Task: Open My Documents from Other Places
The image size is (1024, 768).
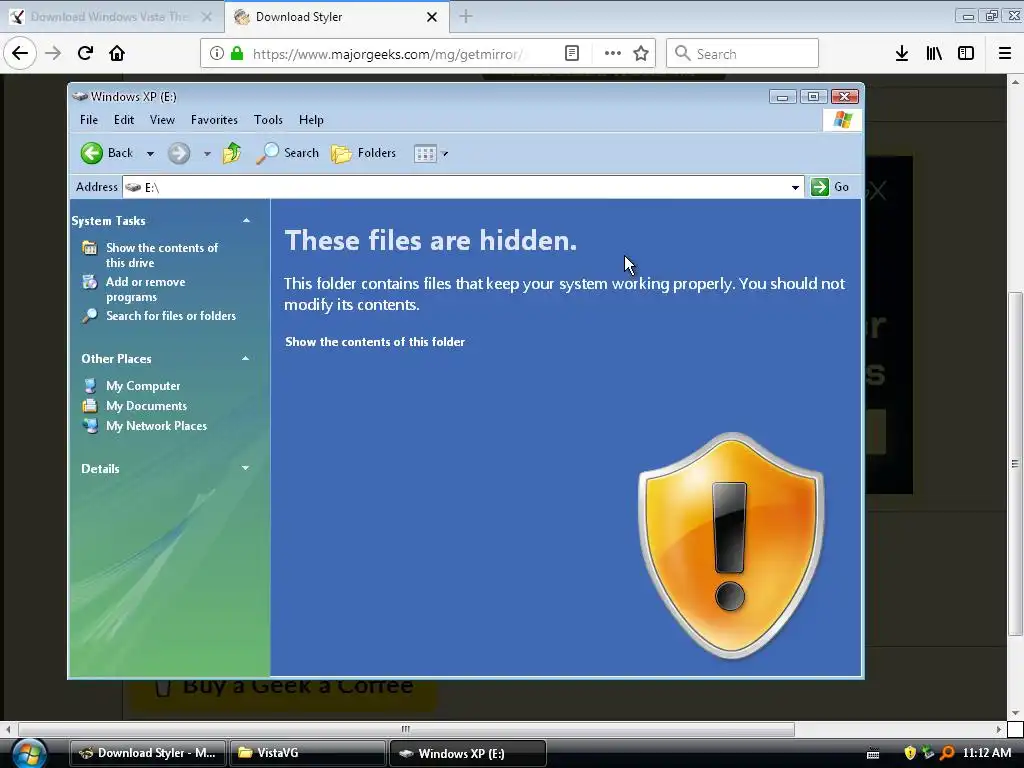Action: coord(146,406)
